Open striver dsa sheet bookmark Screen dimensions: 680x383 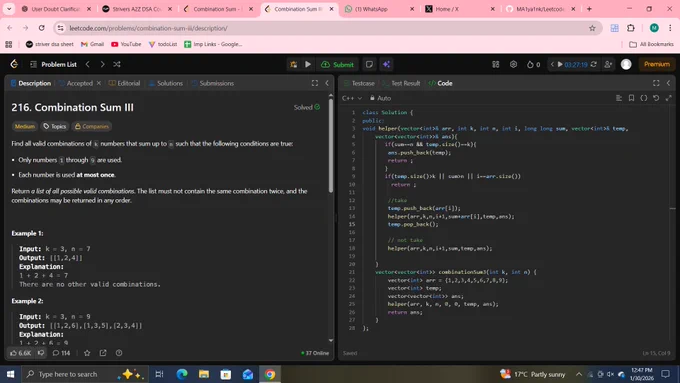click(49, 44)
